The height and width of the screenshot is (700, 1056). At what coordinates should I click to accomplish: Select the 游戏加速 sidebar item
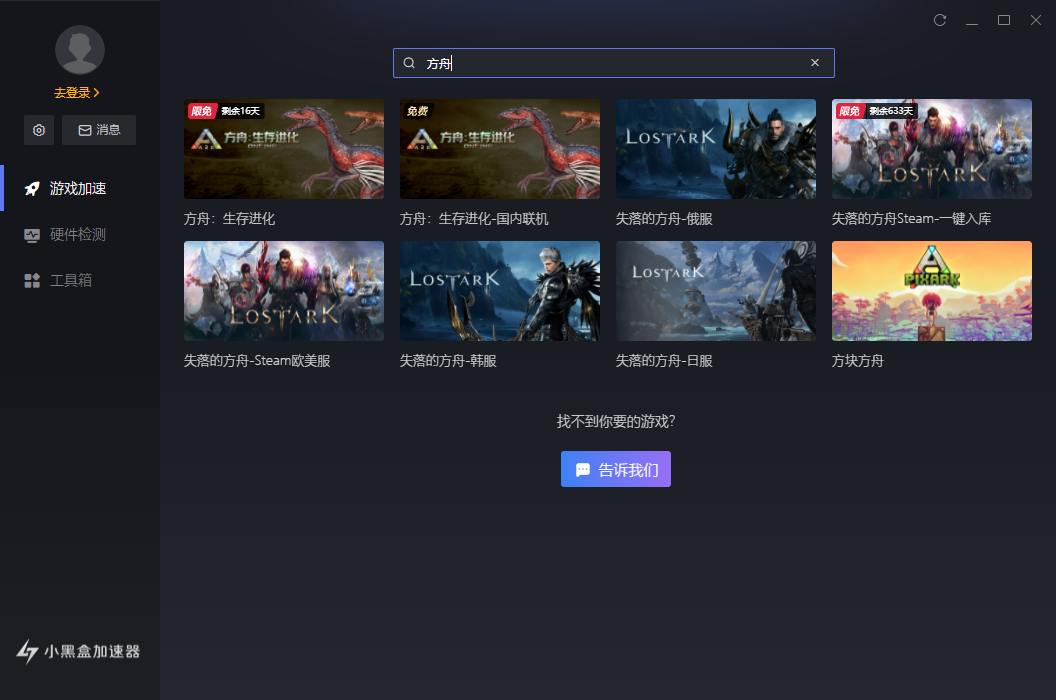point(80,188)
